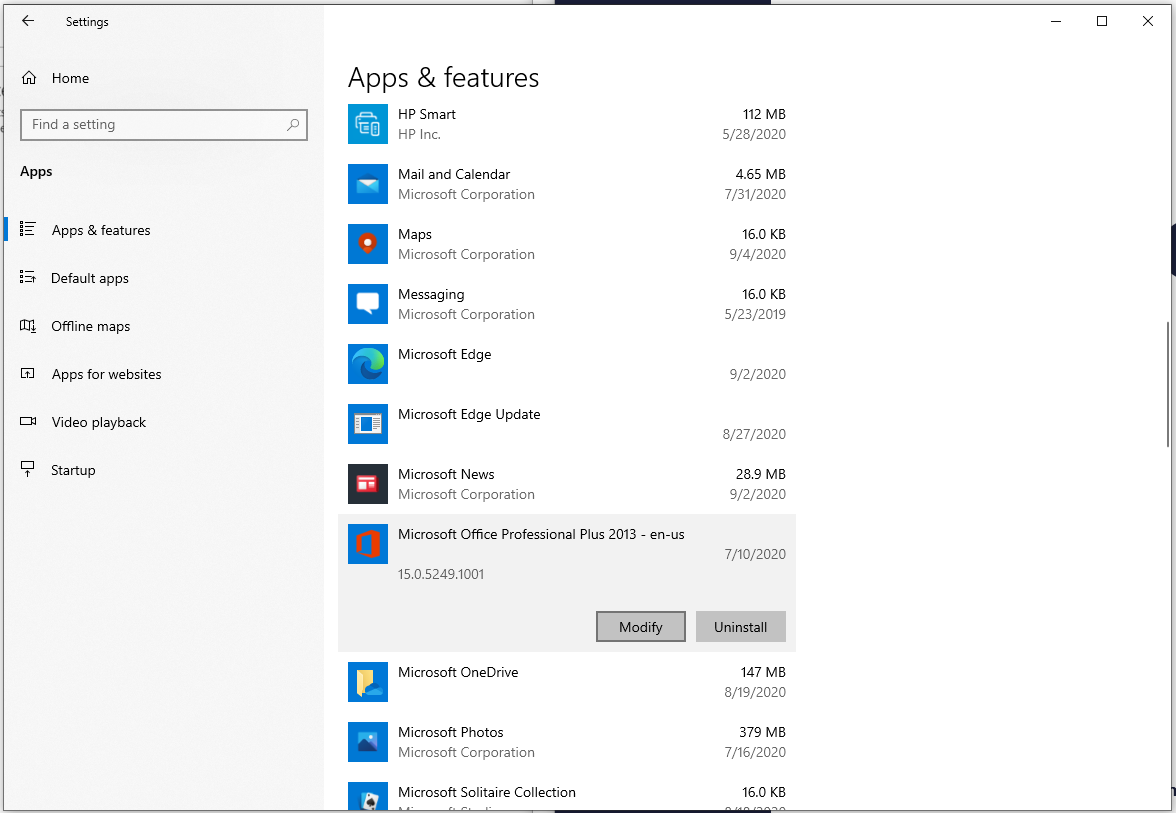Minimize the Settings window

point(1056,21)
